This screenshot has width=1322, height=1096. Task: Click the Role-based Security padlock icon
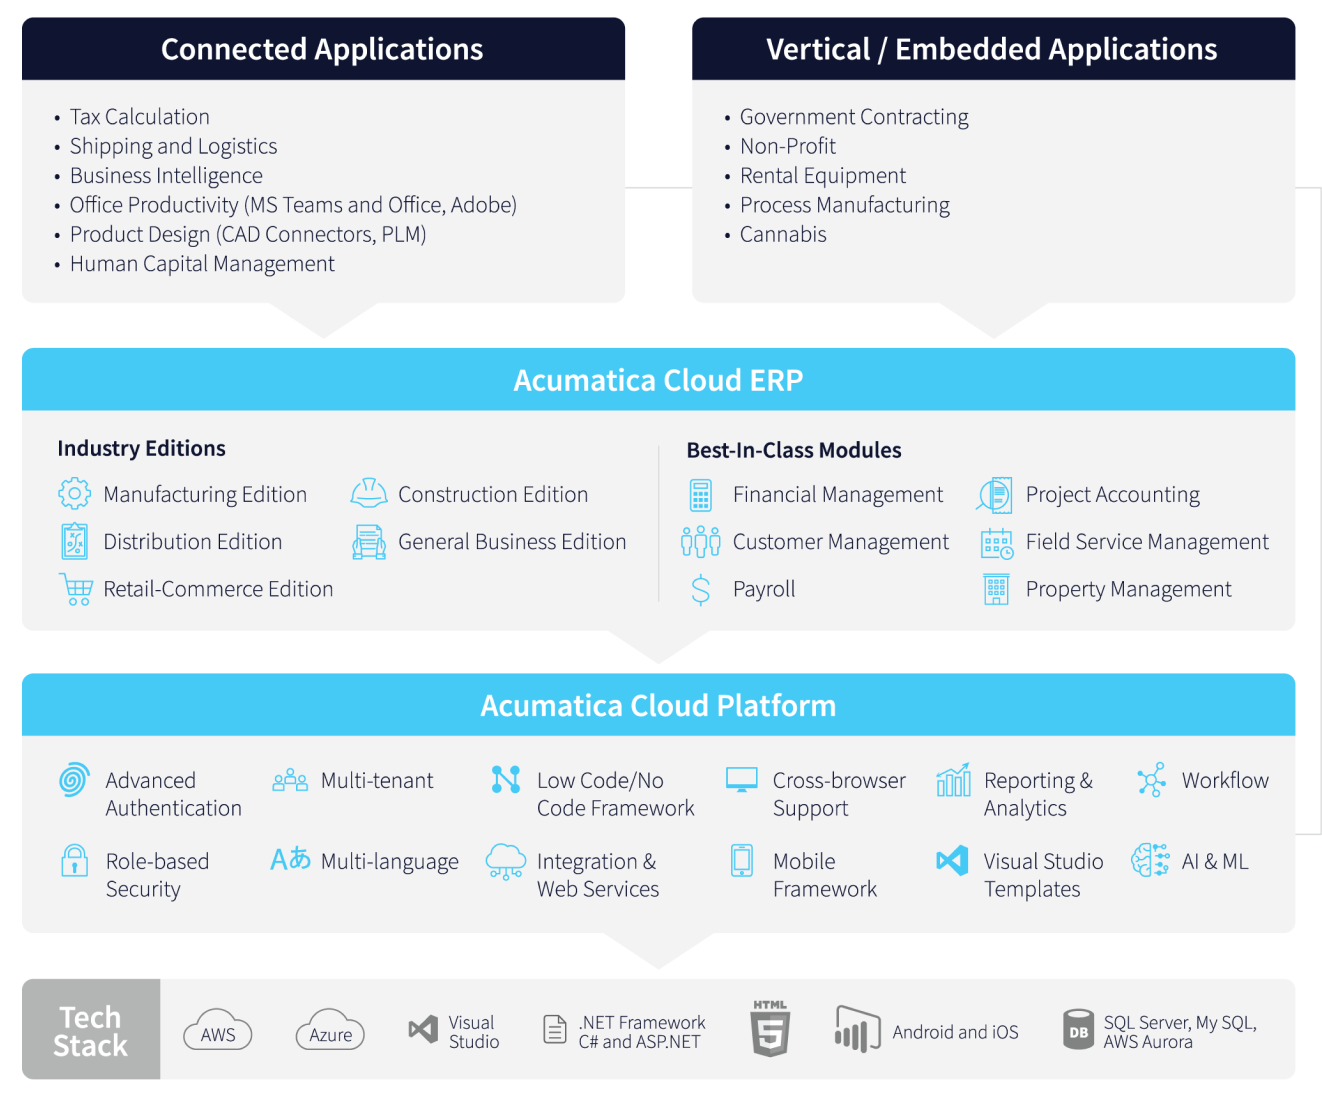tap(74, 861)
